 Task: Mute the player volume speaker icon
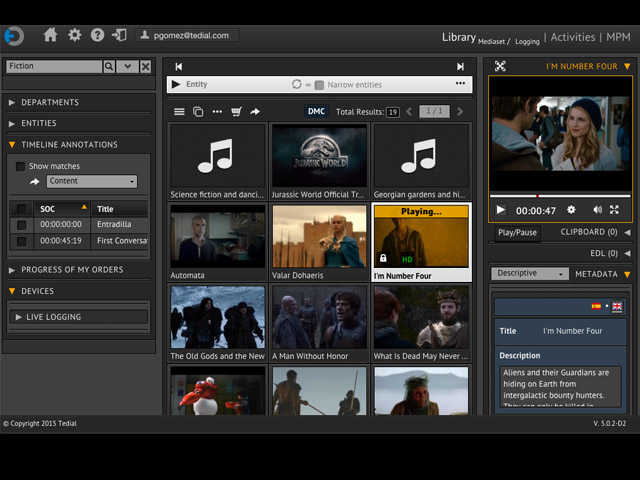597,210
